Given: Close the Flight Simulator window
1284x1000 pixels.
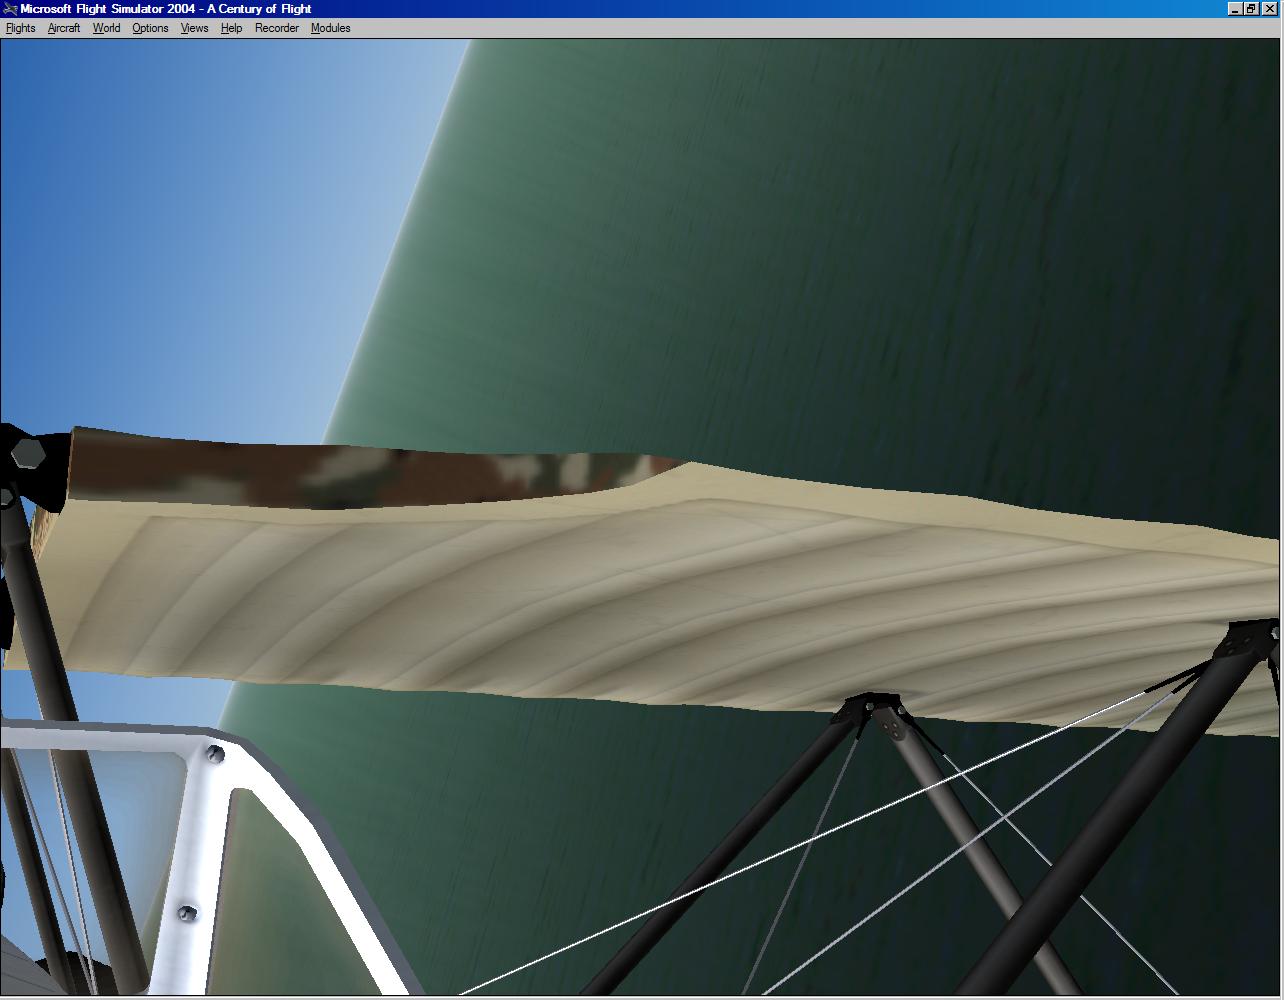Looking at the screenshot, I should (x=1269, y=9).
